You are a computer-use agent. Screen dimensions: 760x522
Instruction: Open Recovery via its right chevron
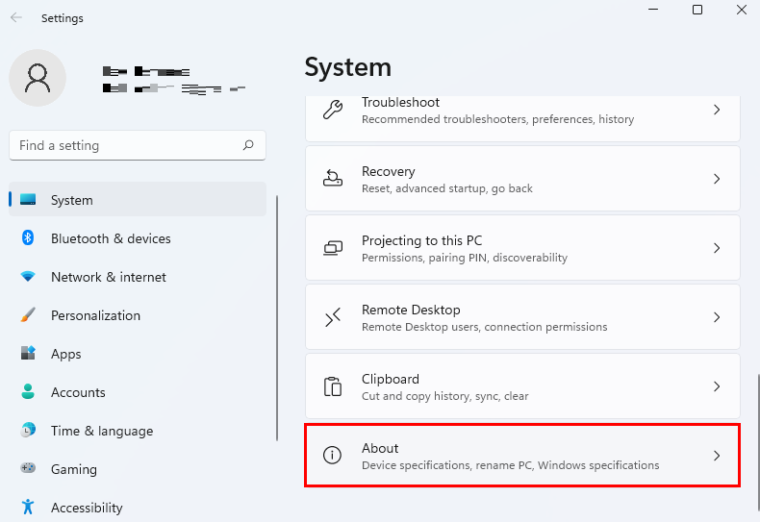[717, 179]
